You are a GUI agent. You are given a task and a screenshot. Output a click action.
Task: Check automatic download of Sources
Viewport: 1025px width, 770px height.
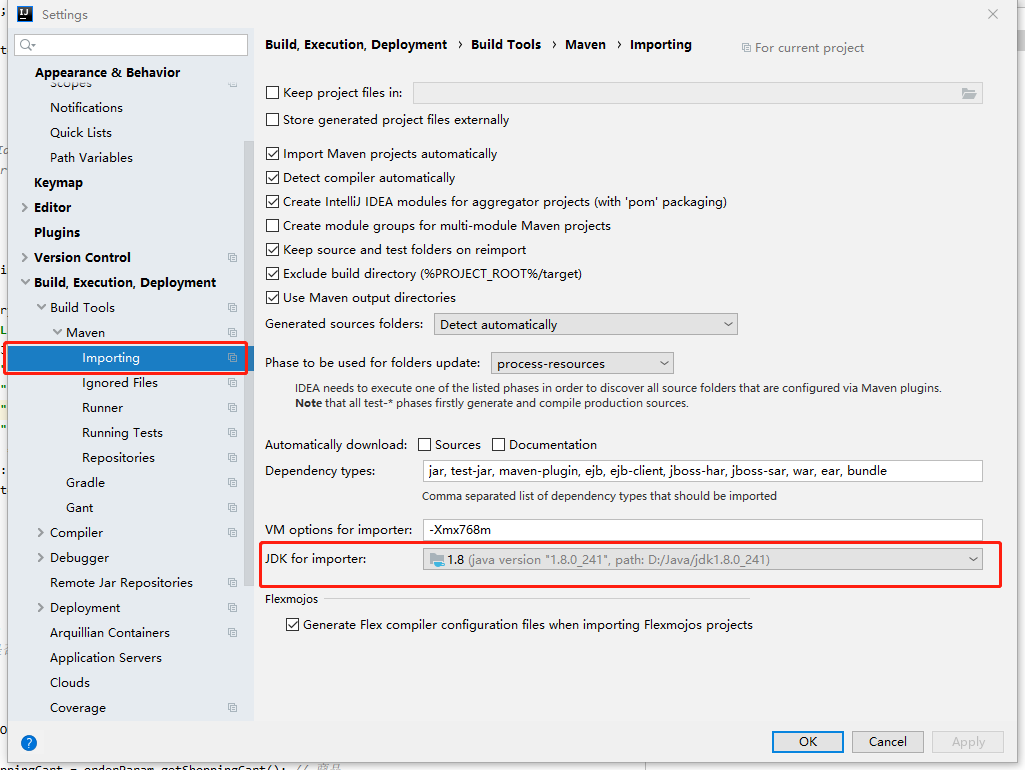[424, 445]
